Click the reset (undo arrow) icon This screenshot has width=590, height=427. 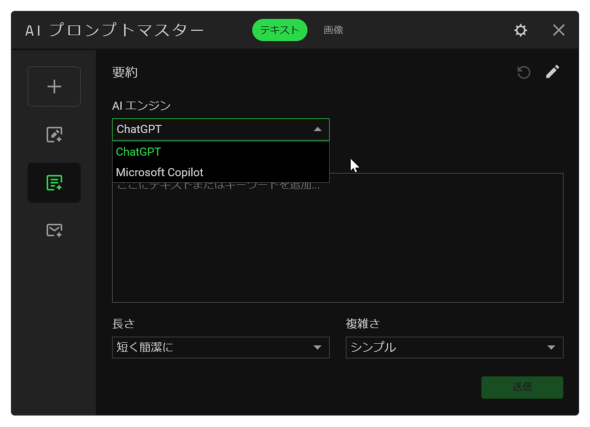tap(523, 72)
